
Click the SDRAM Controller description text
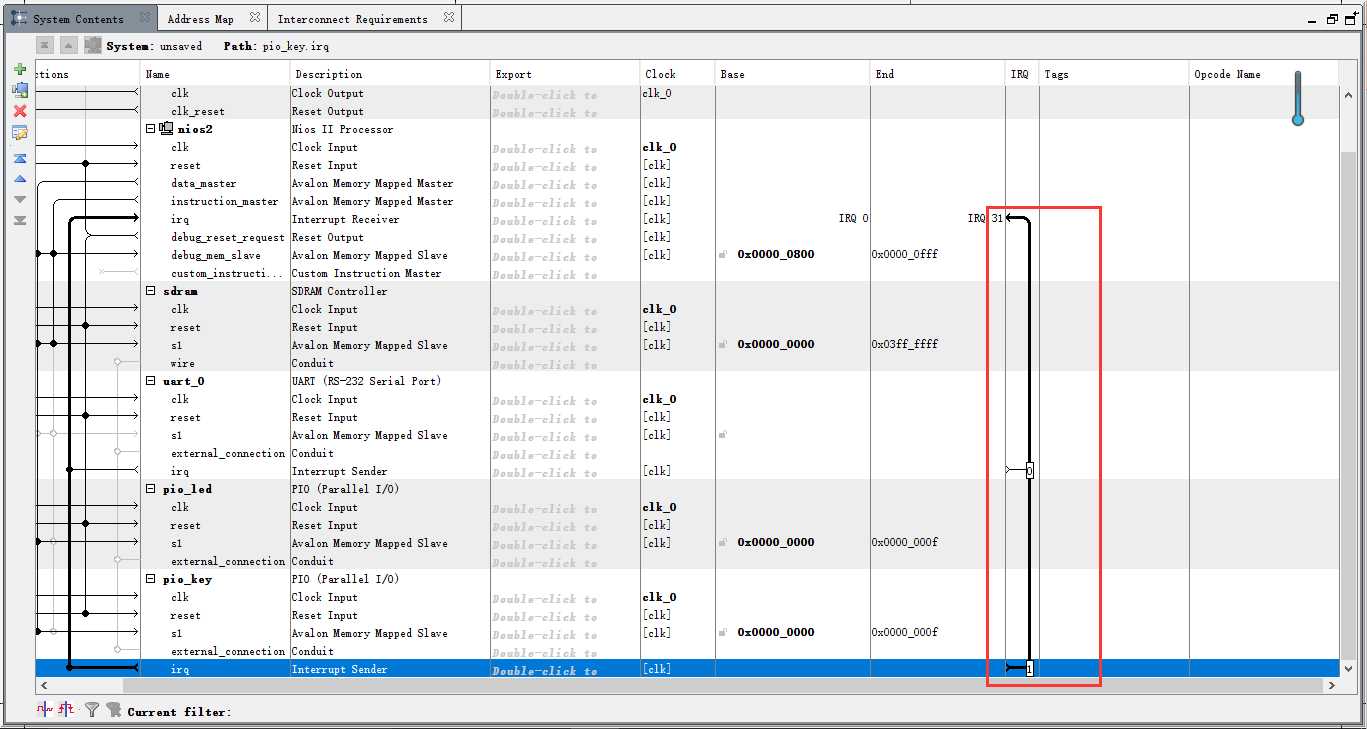point(340,291)
